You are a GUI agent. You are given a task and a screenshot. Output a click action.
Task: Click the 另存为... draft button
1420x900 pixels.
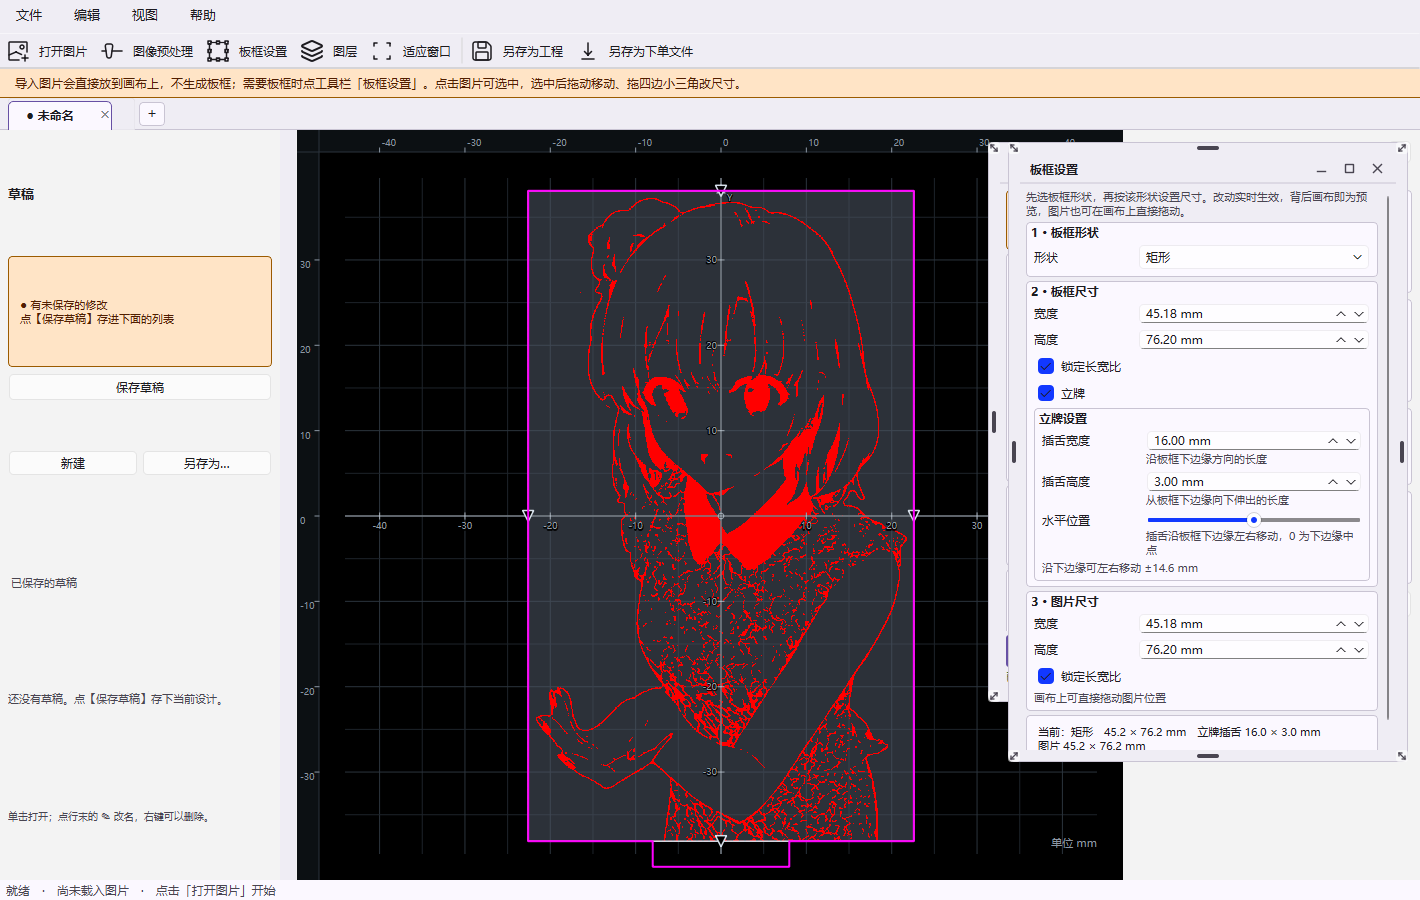click(207, 463)
